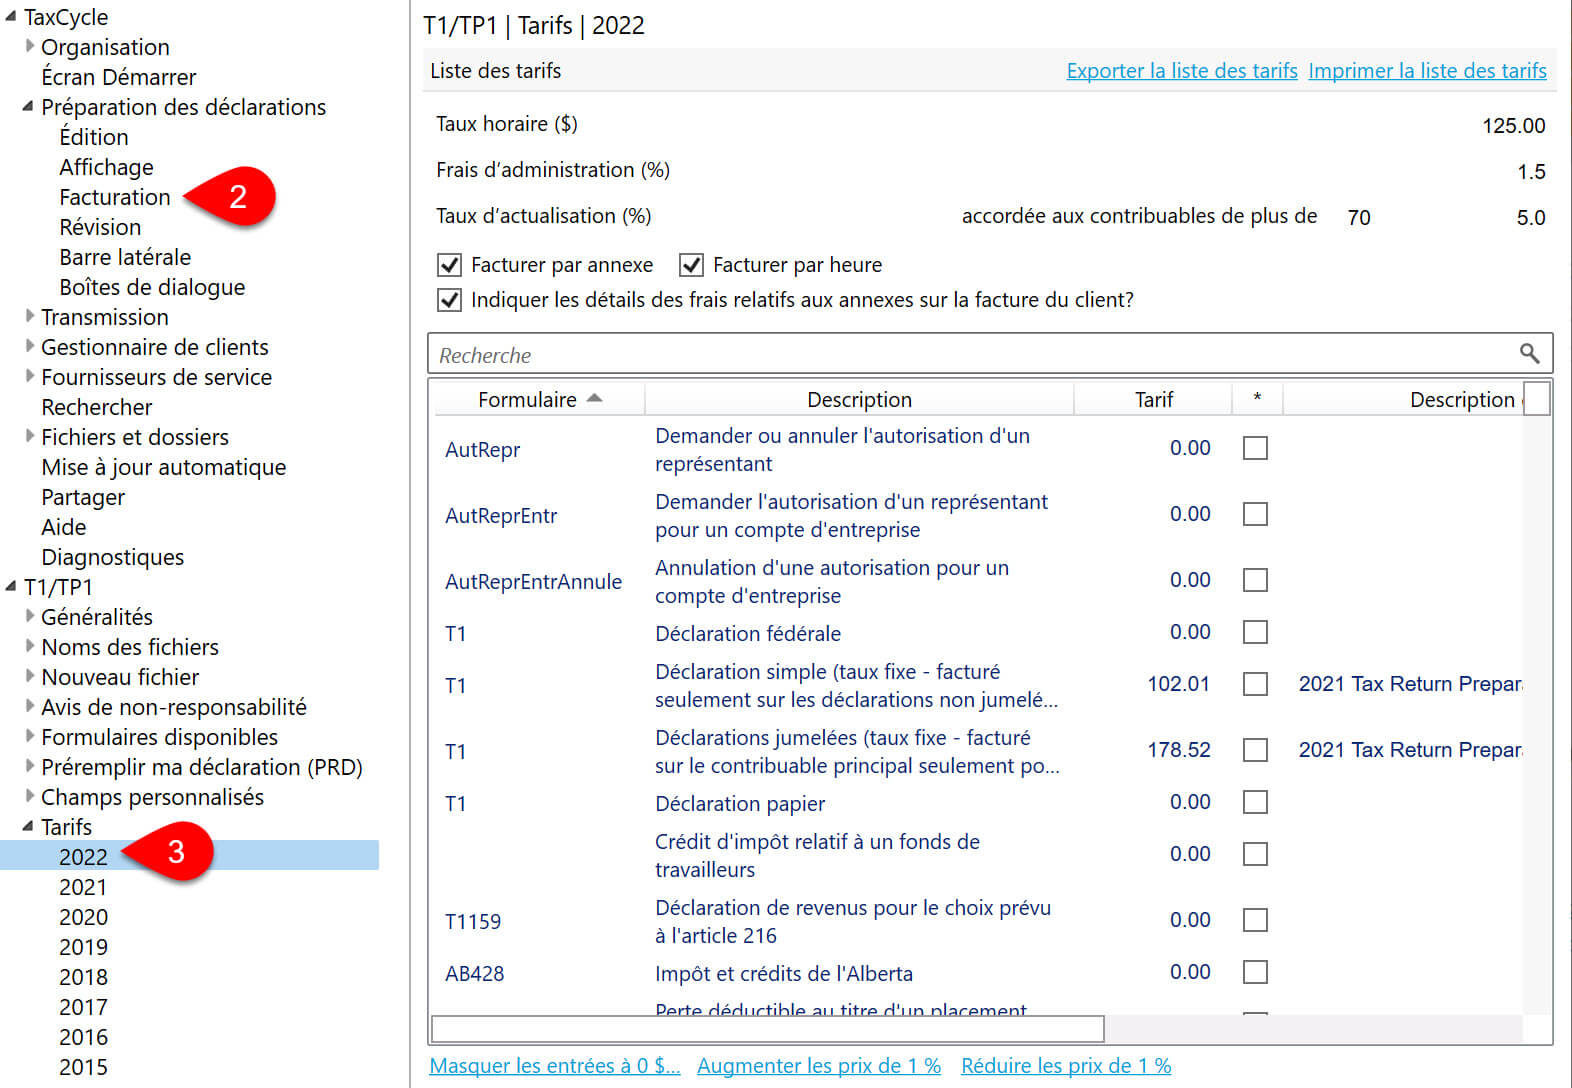
Task: Expand the Organisation node
Action: [30, 46]
